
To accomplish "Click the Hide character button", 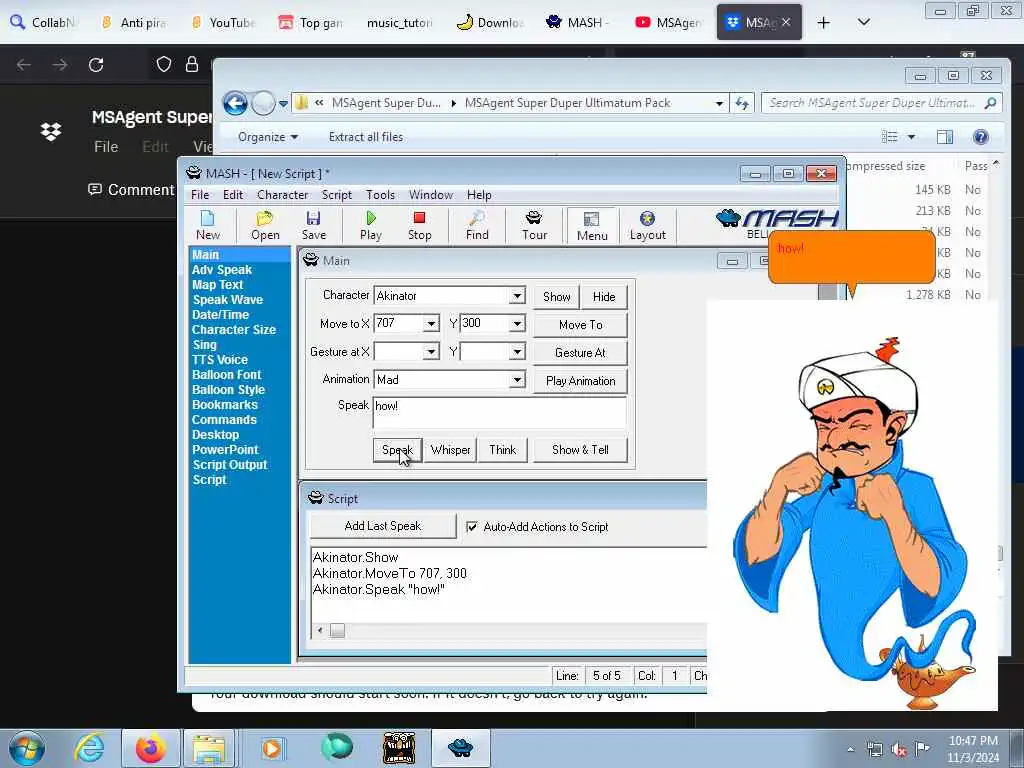I will (603, 296).
